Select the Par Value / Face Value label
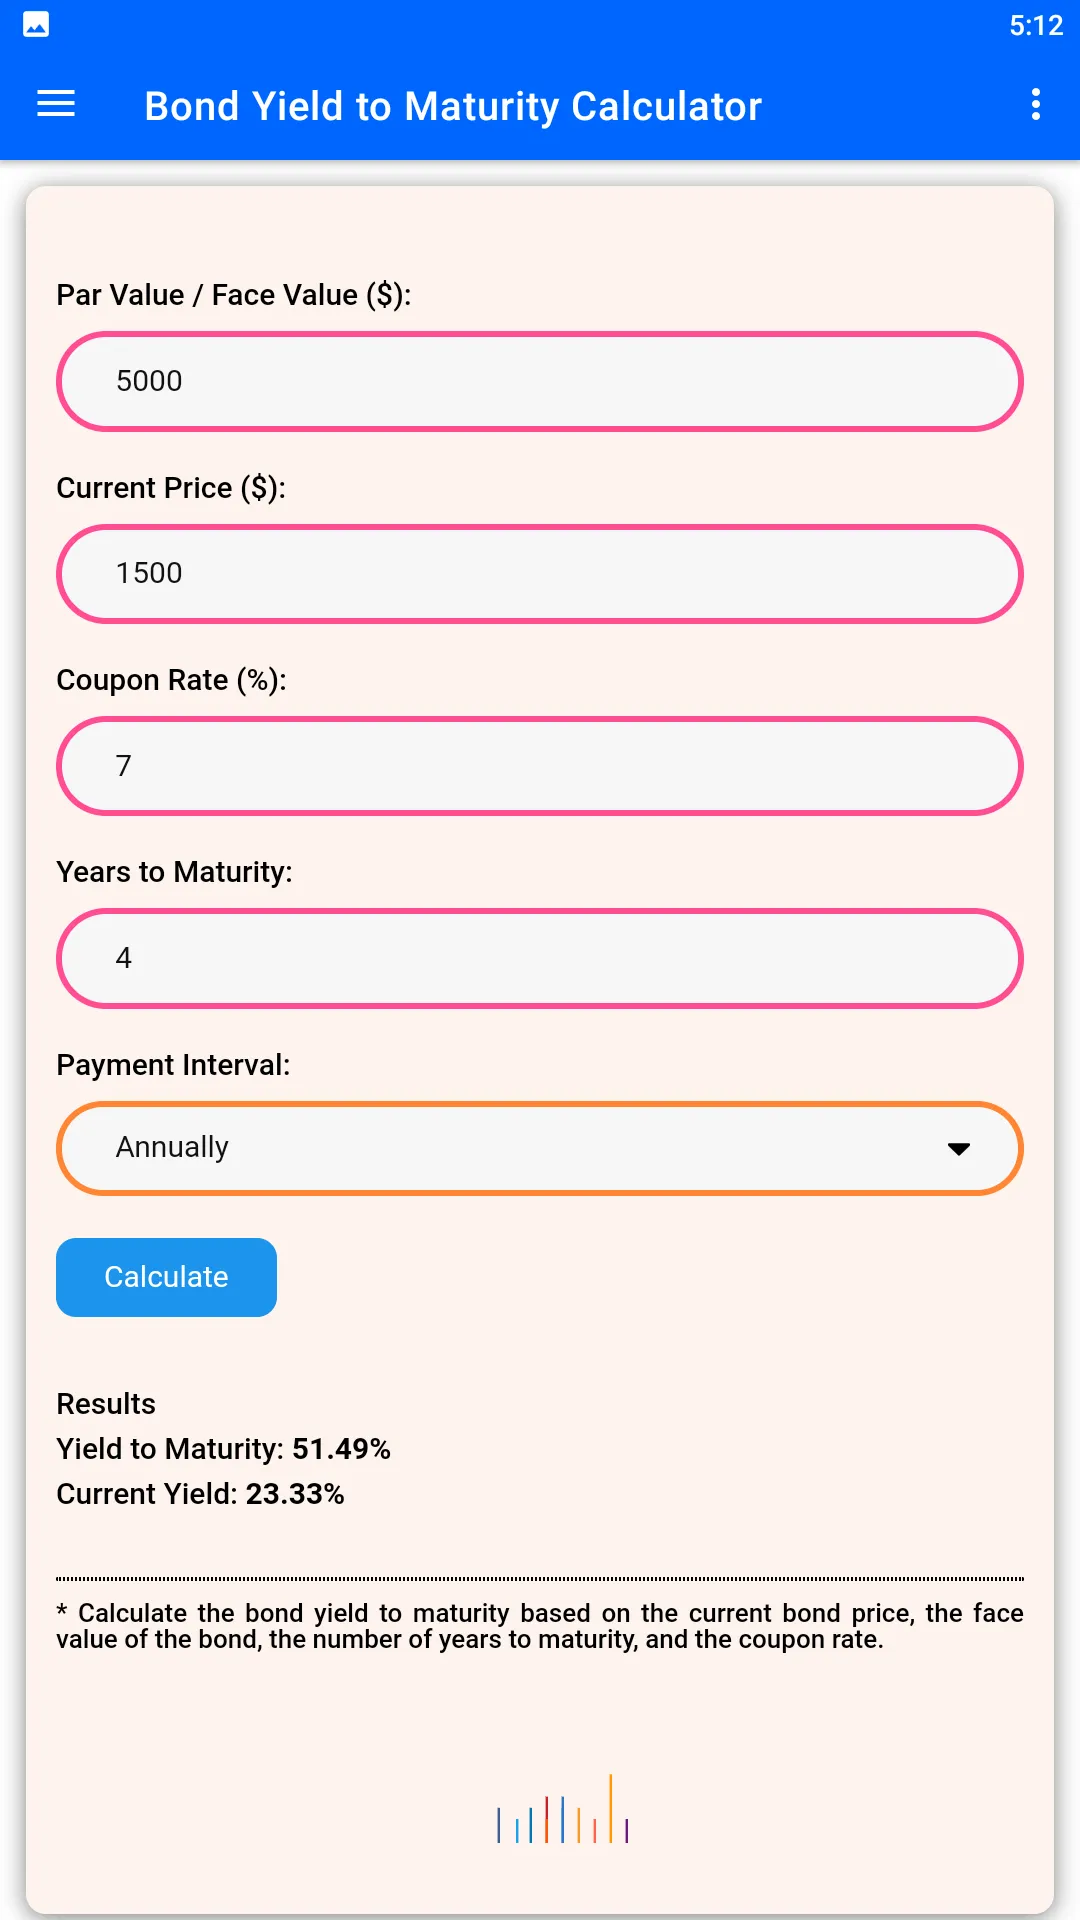Image resolution: width=1080 pixels, height=1920 pixels. click(236, 294)
